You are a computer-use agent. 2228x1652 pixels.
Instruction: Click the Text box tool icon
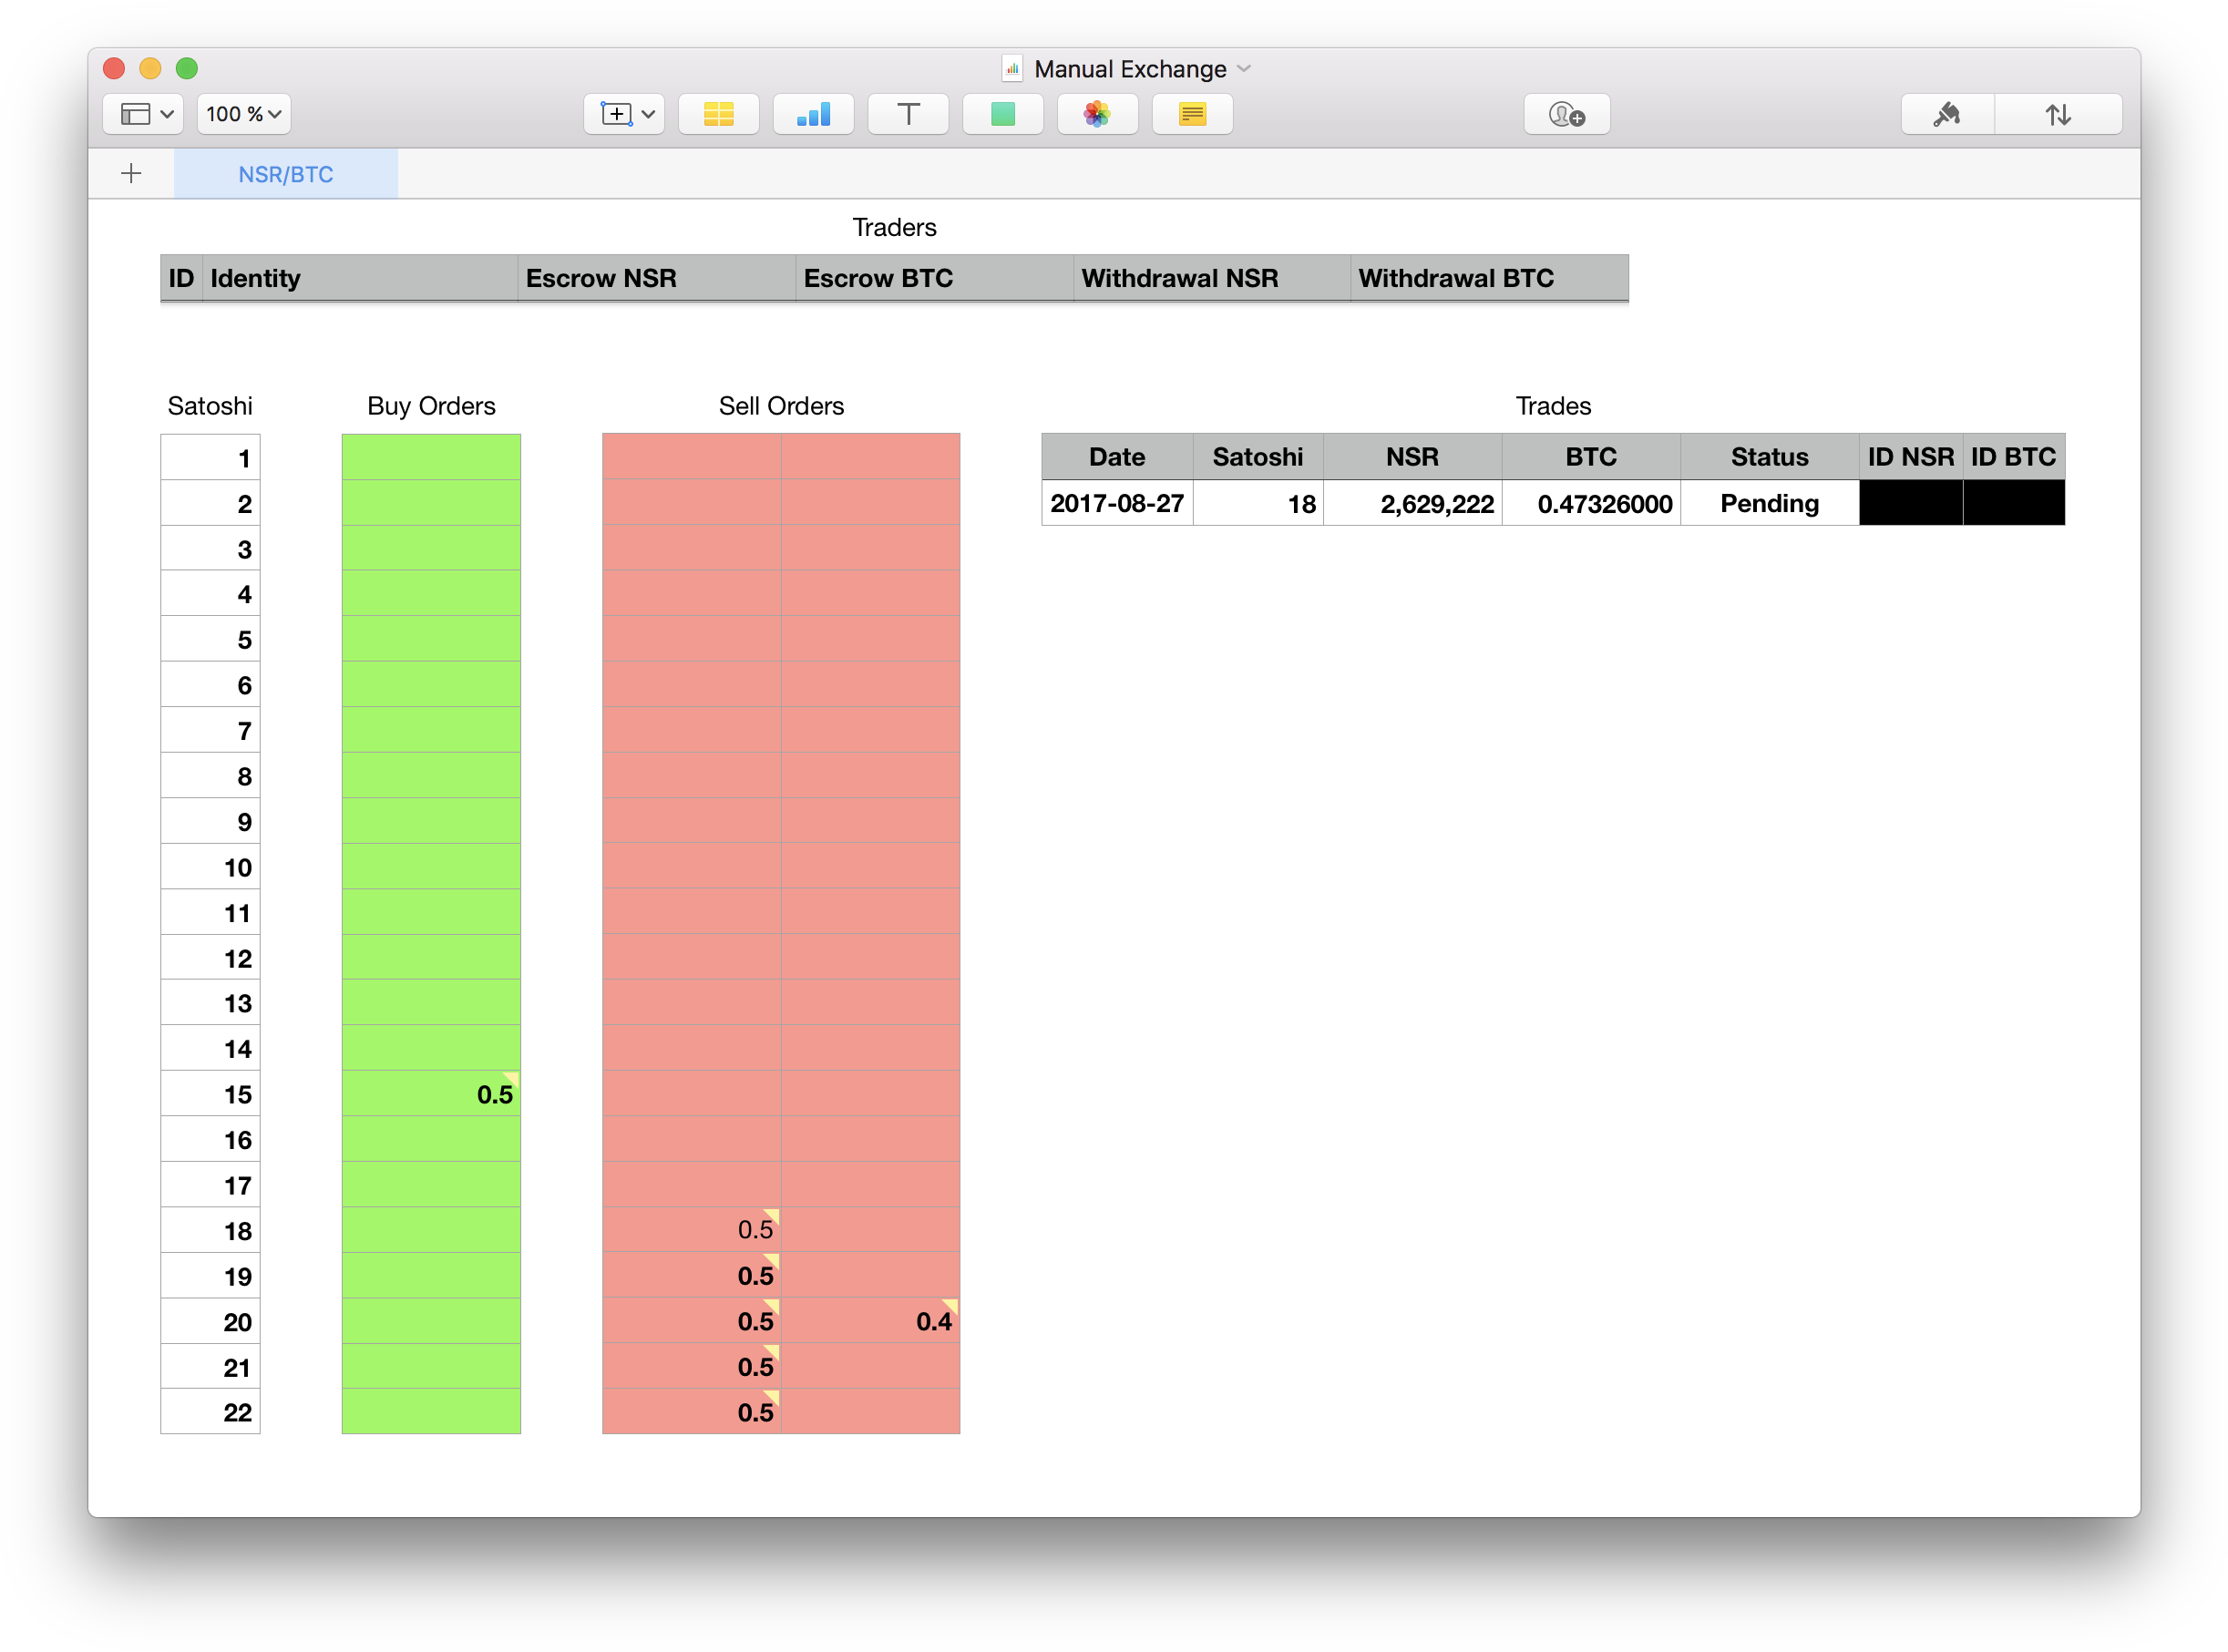907,114
